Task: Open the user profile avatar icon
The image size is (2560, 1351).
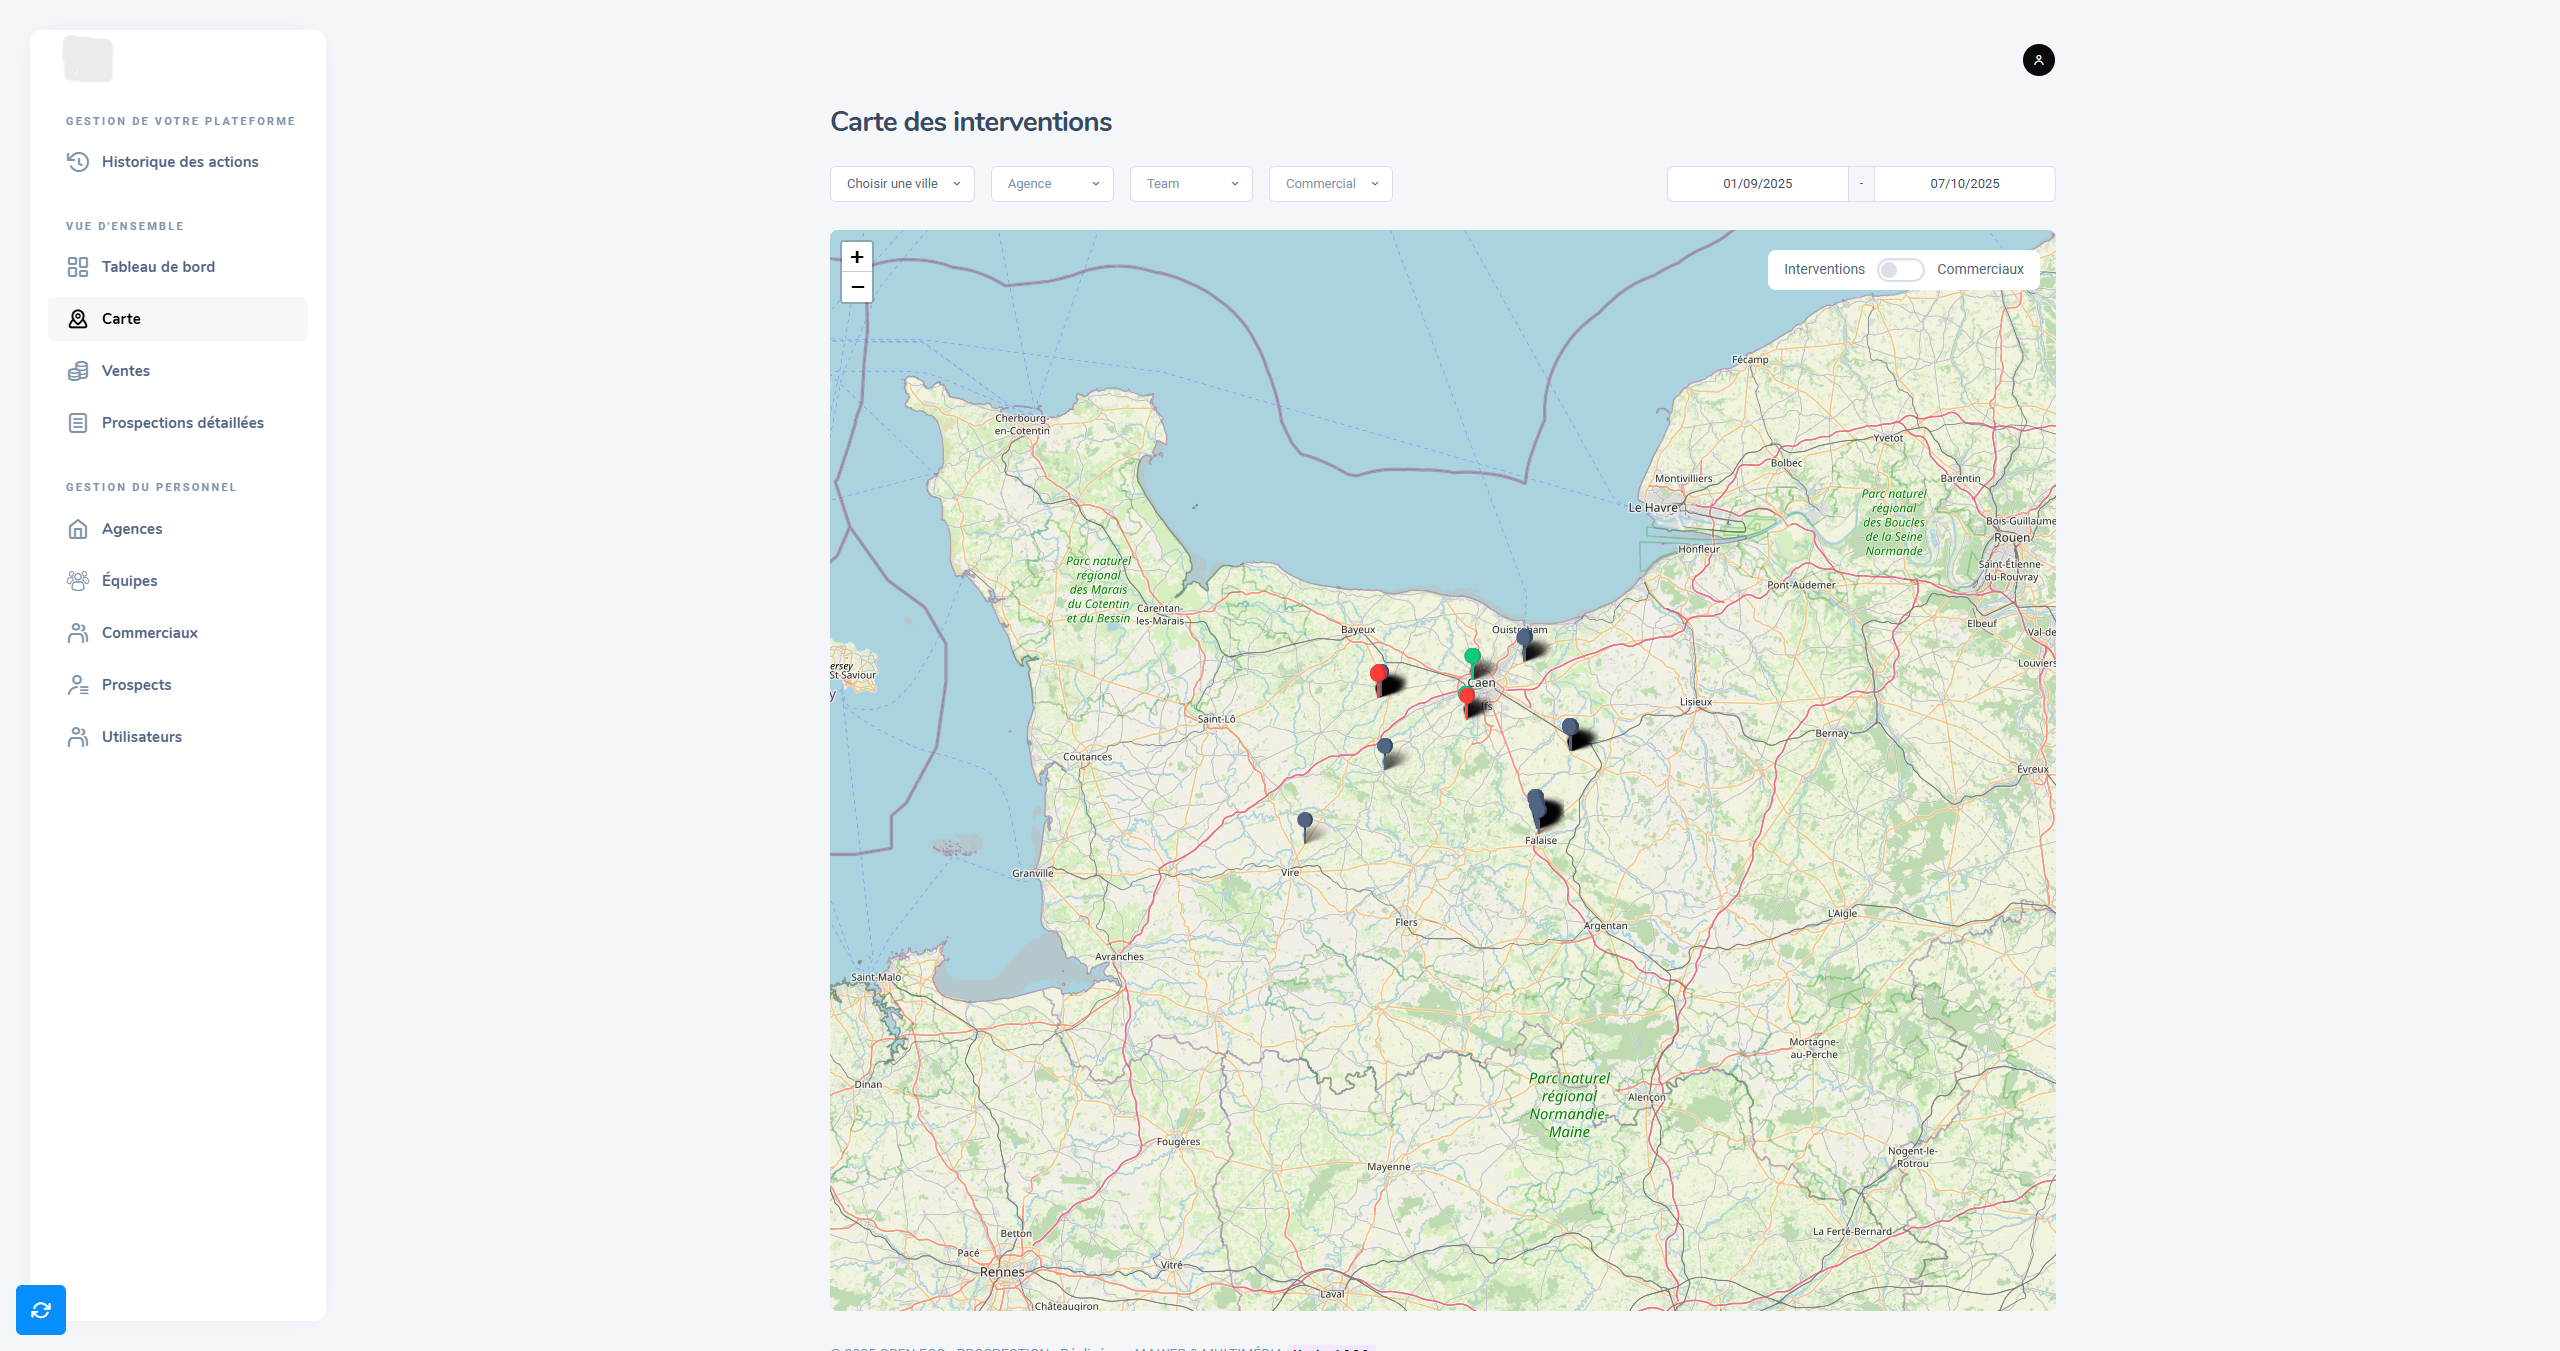Action: 2038,60
